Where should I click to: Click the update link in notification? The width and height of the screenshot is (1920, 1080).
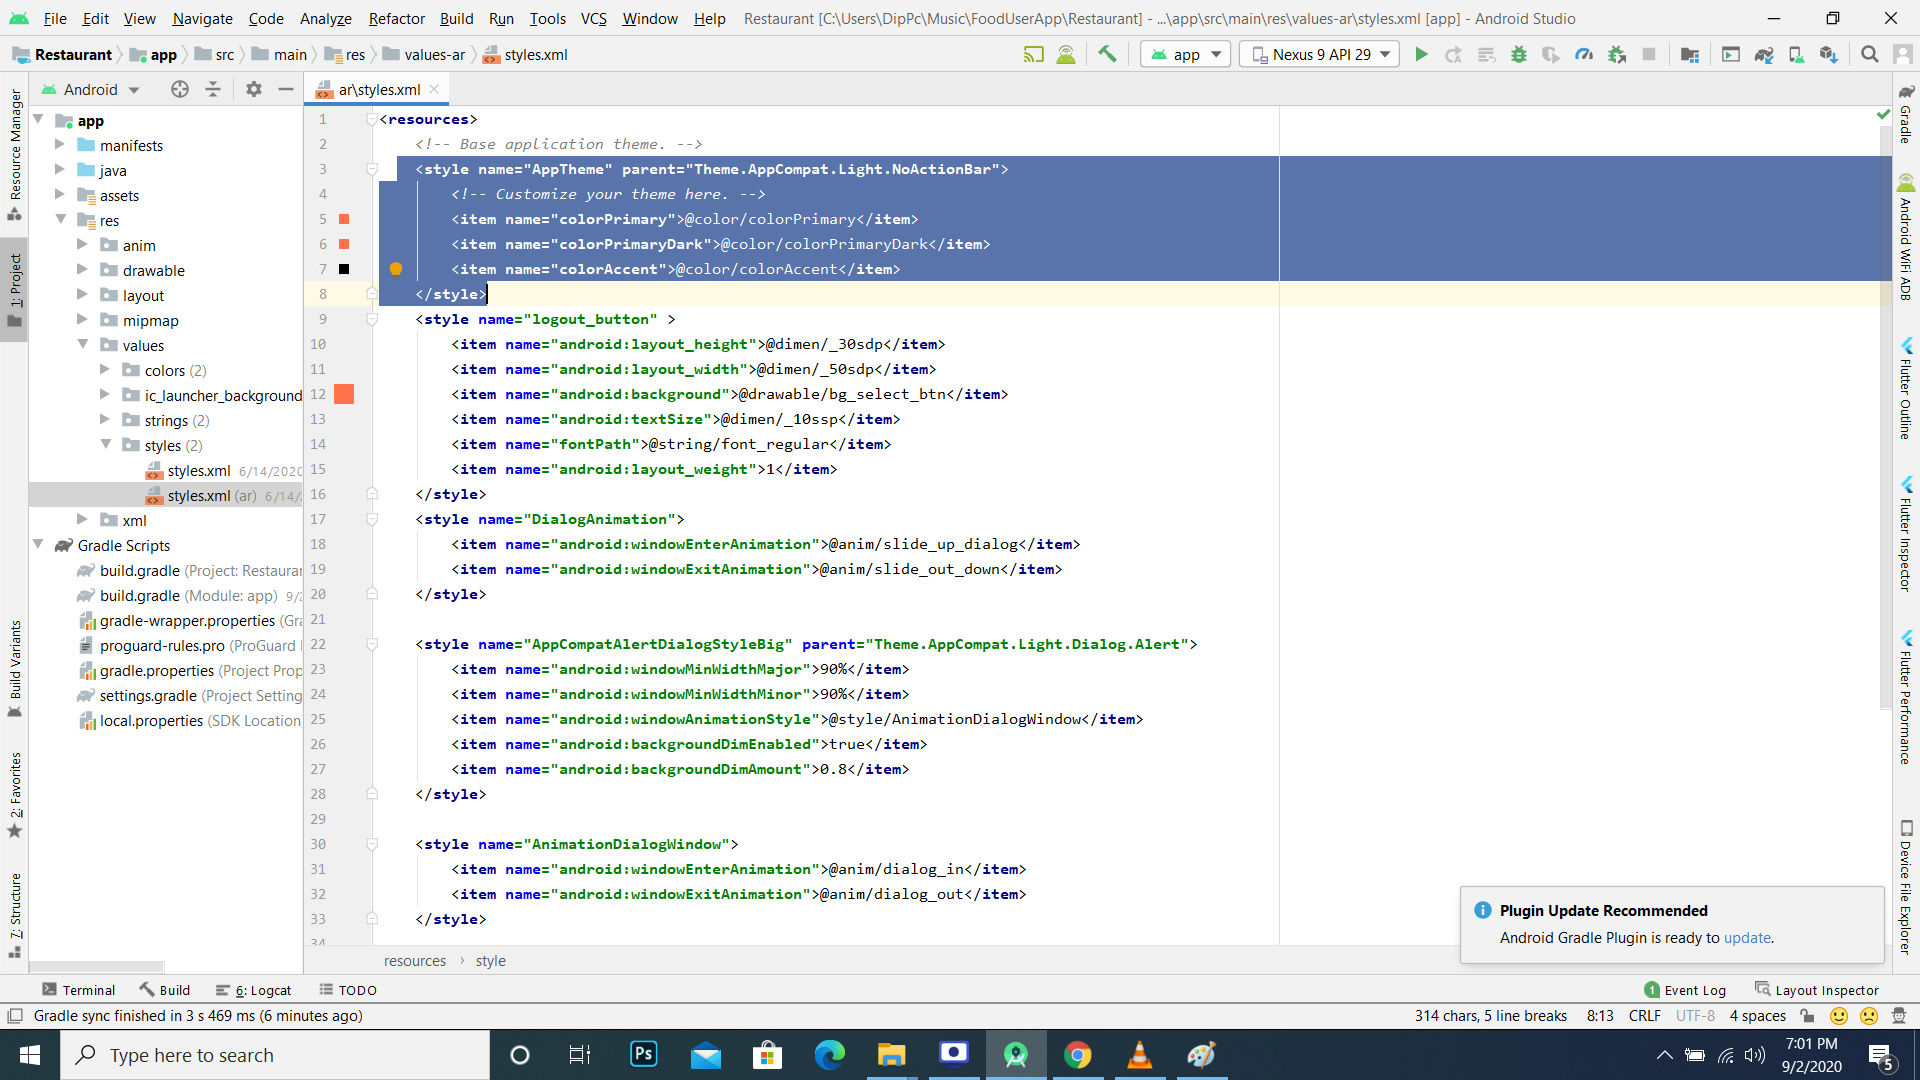[1747, 938]
